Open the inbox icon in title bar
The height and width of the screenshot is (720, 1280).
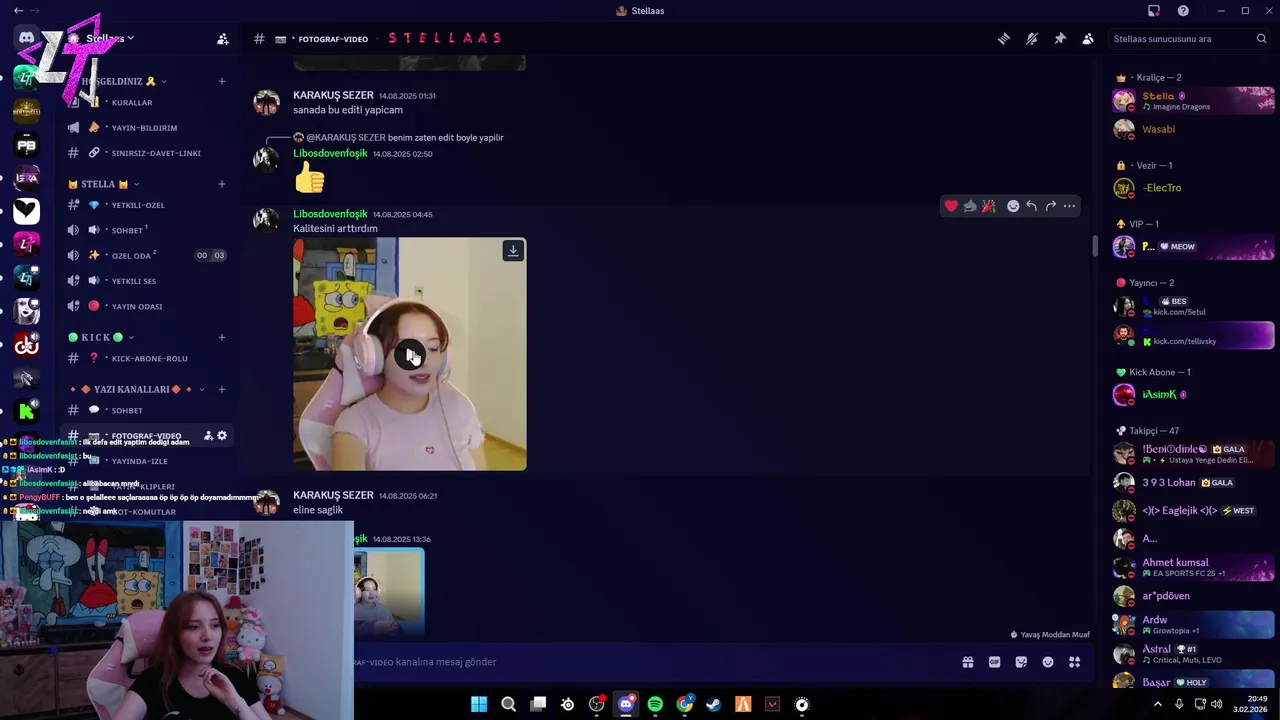[1154, 11]
